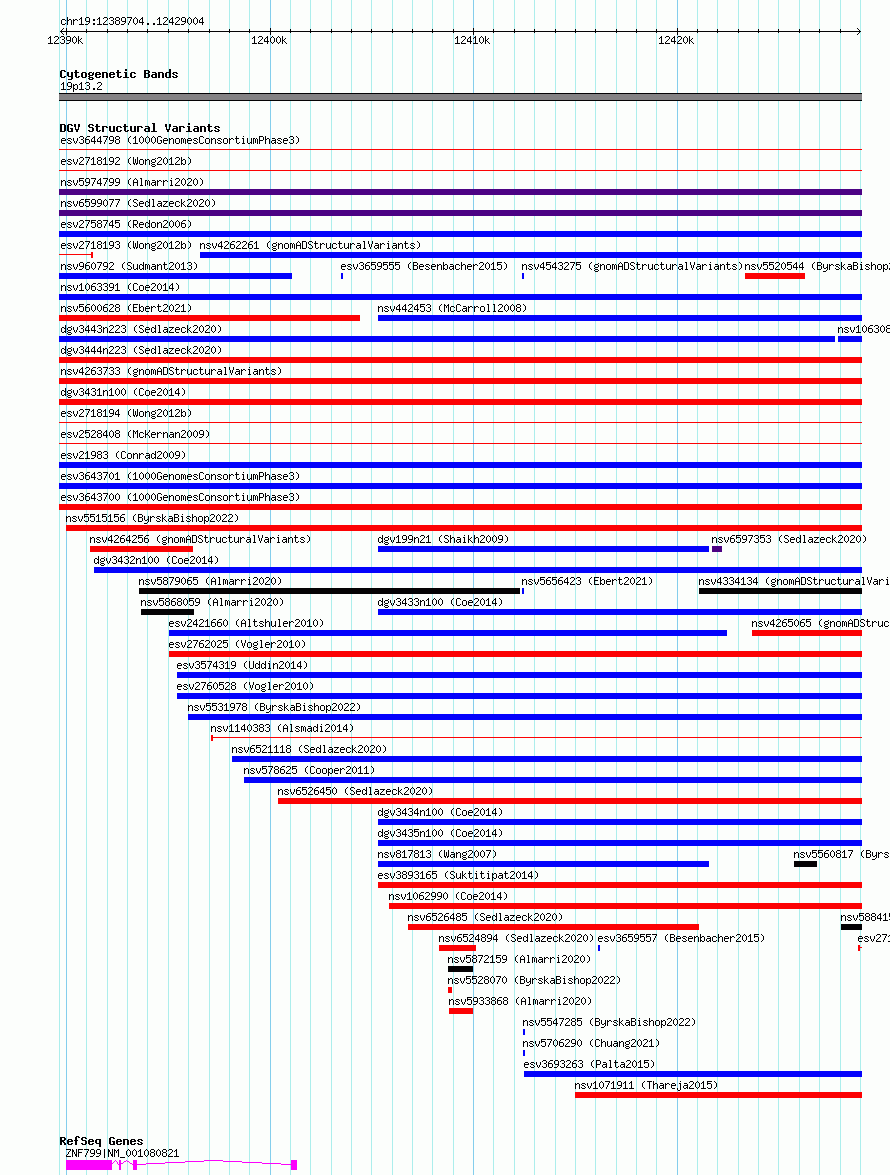890x1175 pixels.
Task: Open nsv4263733 (gnomADStructuralVariants) variant
Action: click(171, 371)
